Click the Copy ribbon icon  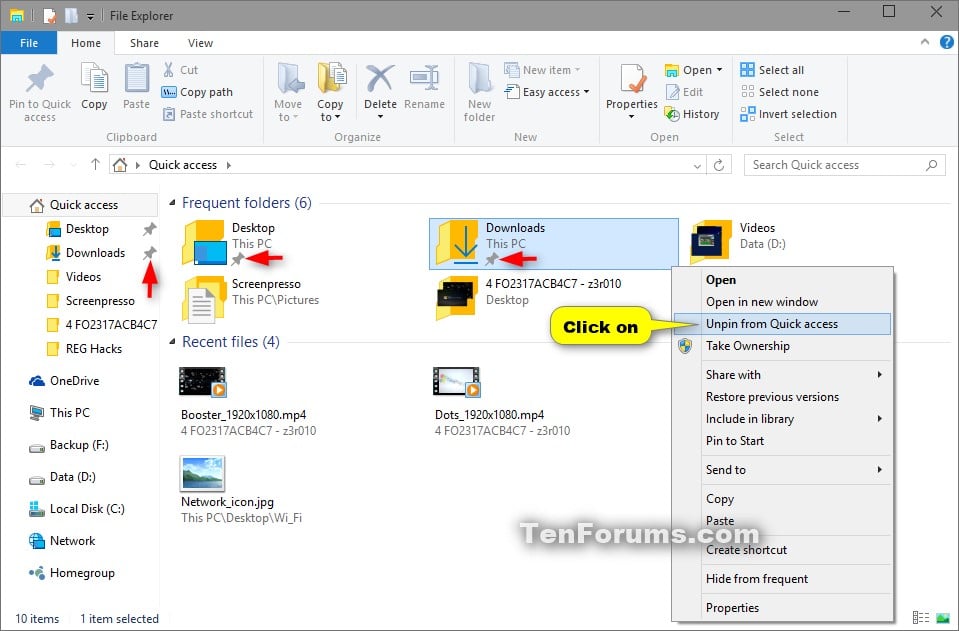94,87
